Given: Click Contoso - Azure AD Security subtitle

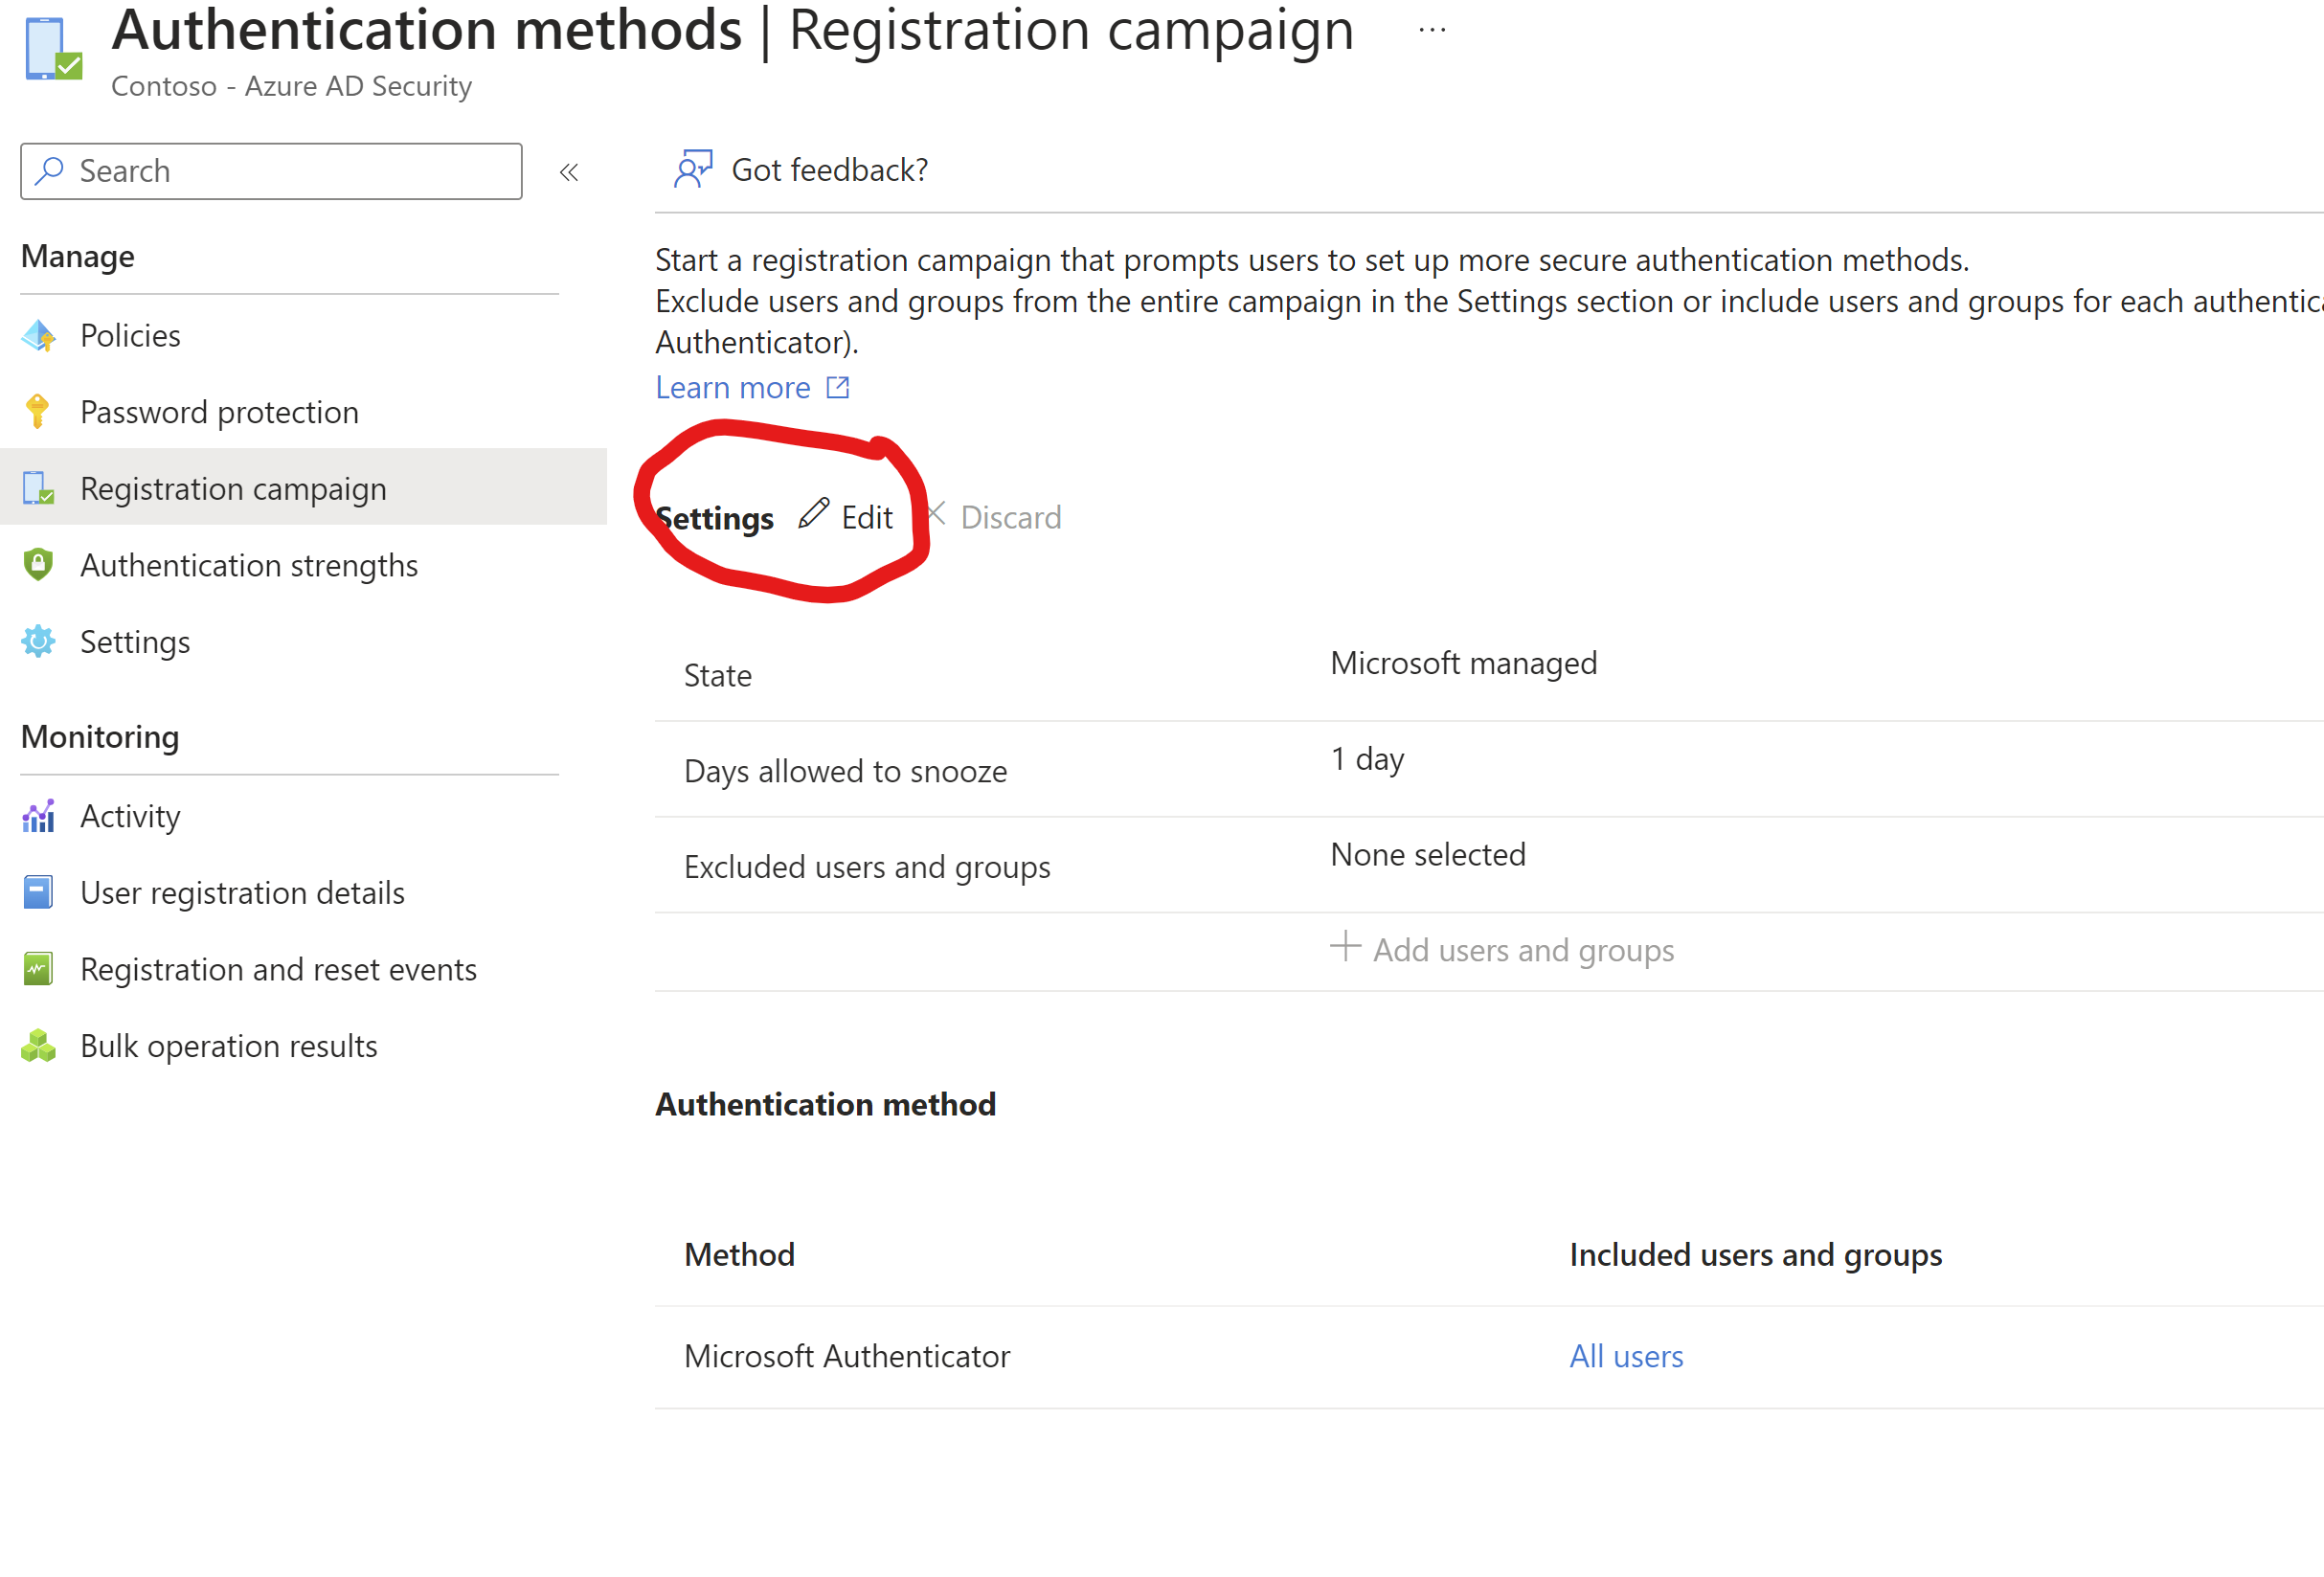Looking at the screenshot, I should tap(291, 86).
